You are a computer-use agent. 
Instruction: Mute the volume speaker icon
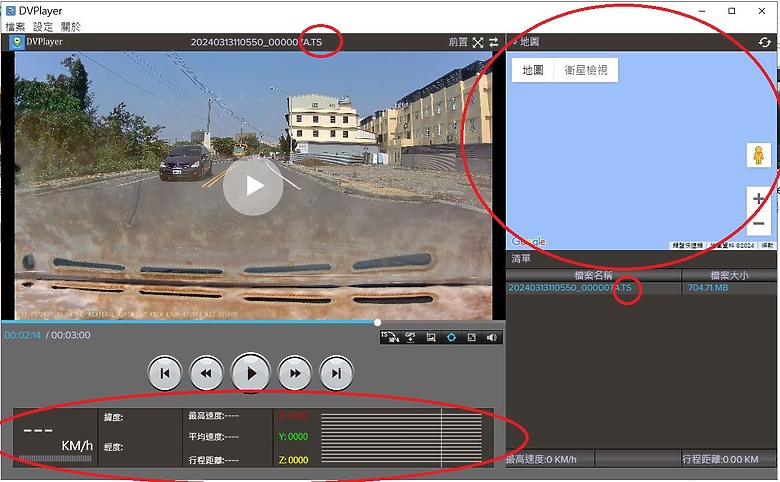point(492,337)
